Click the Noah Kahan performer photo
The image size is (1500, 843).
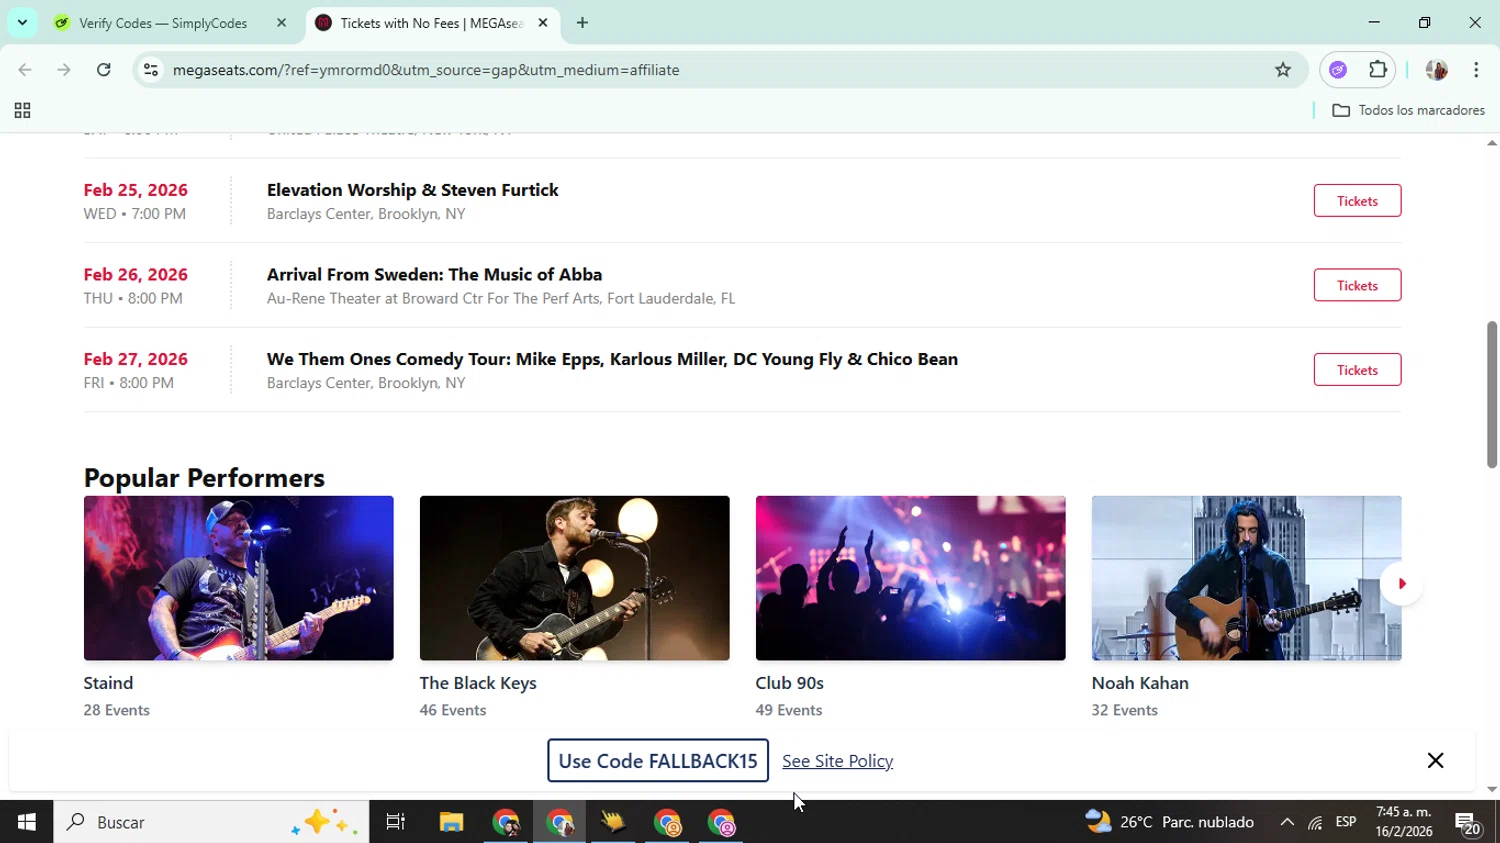[x=1247, y=578]
